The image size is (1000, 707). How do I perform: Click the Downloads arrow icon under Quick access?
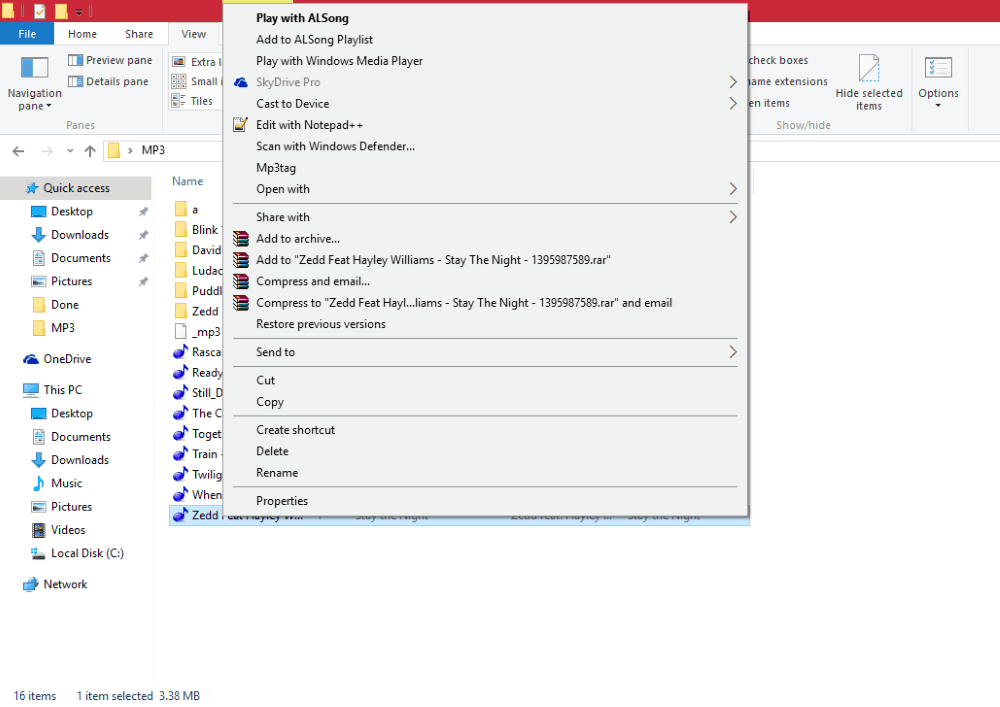[39, 235]
